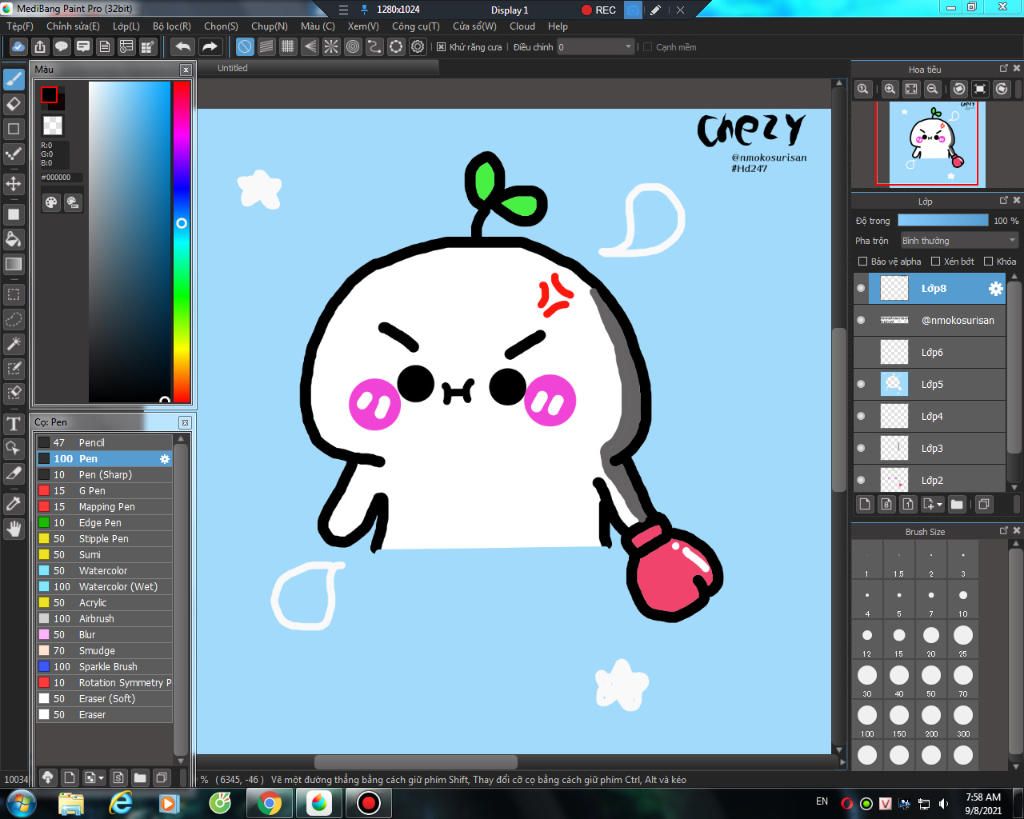Toggle the Bảo vệ alpha checkbox

(x=862, y=261)
